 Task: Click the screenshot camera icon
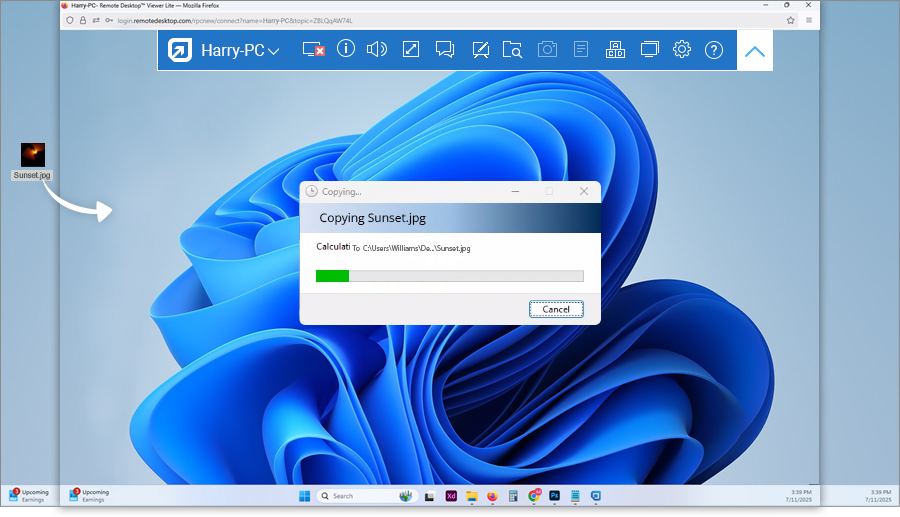pos(547,49)
